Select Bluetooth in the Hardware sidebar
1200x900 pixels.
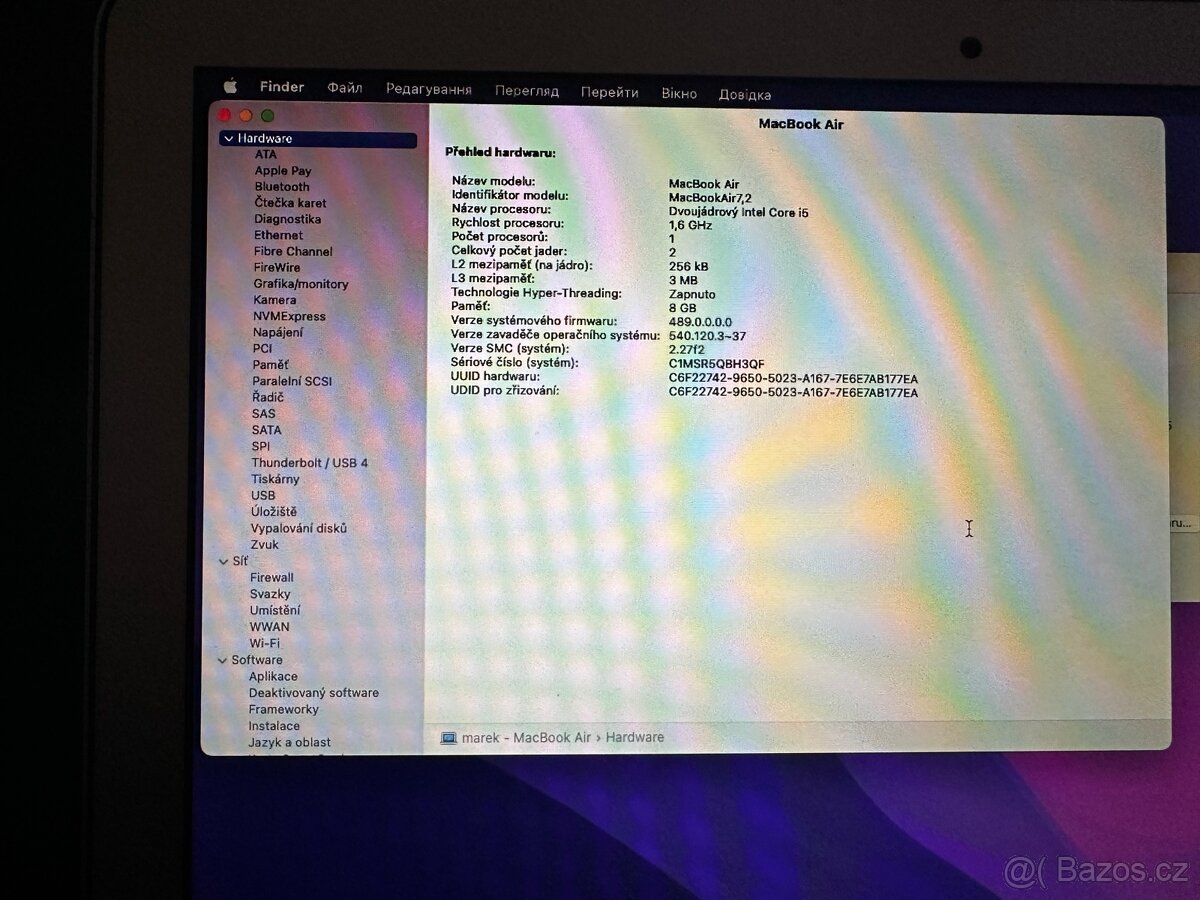(283, 186)
